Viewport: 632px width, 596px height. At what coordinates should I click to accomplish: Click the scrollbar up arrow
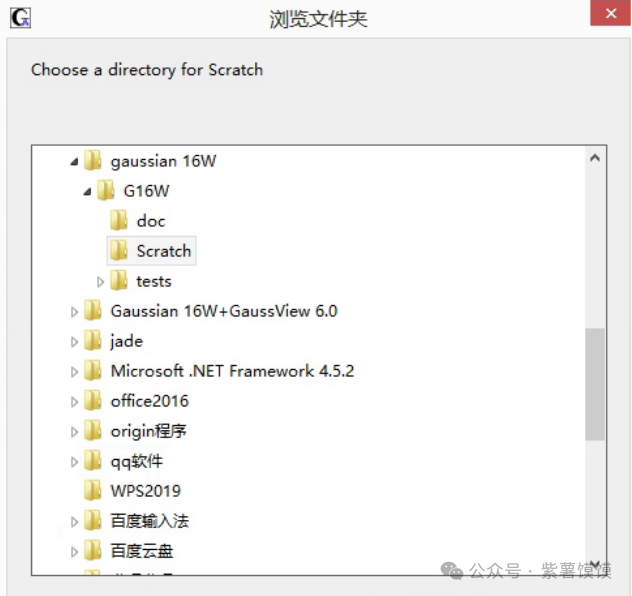coord(595,158)
